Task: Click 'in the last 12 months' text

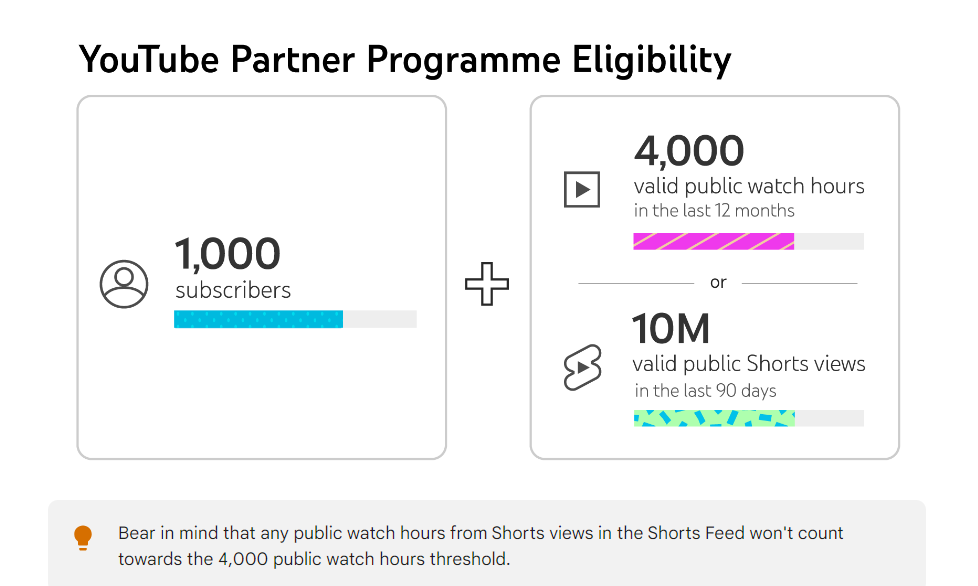Action: tap(714, 211)
